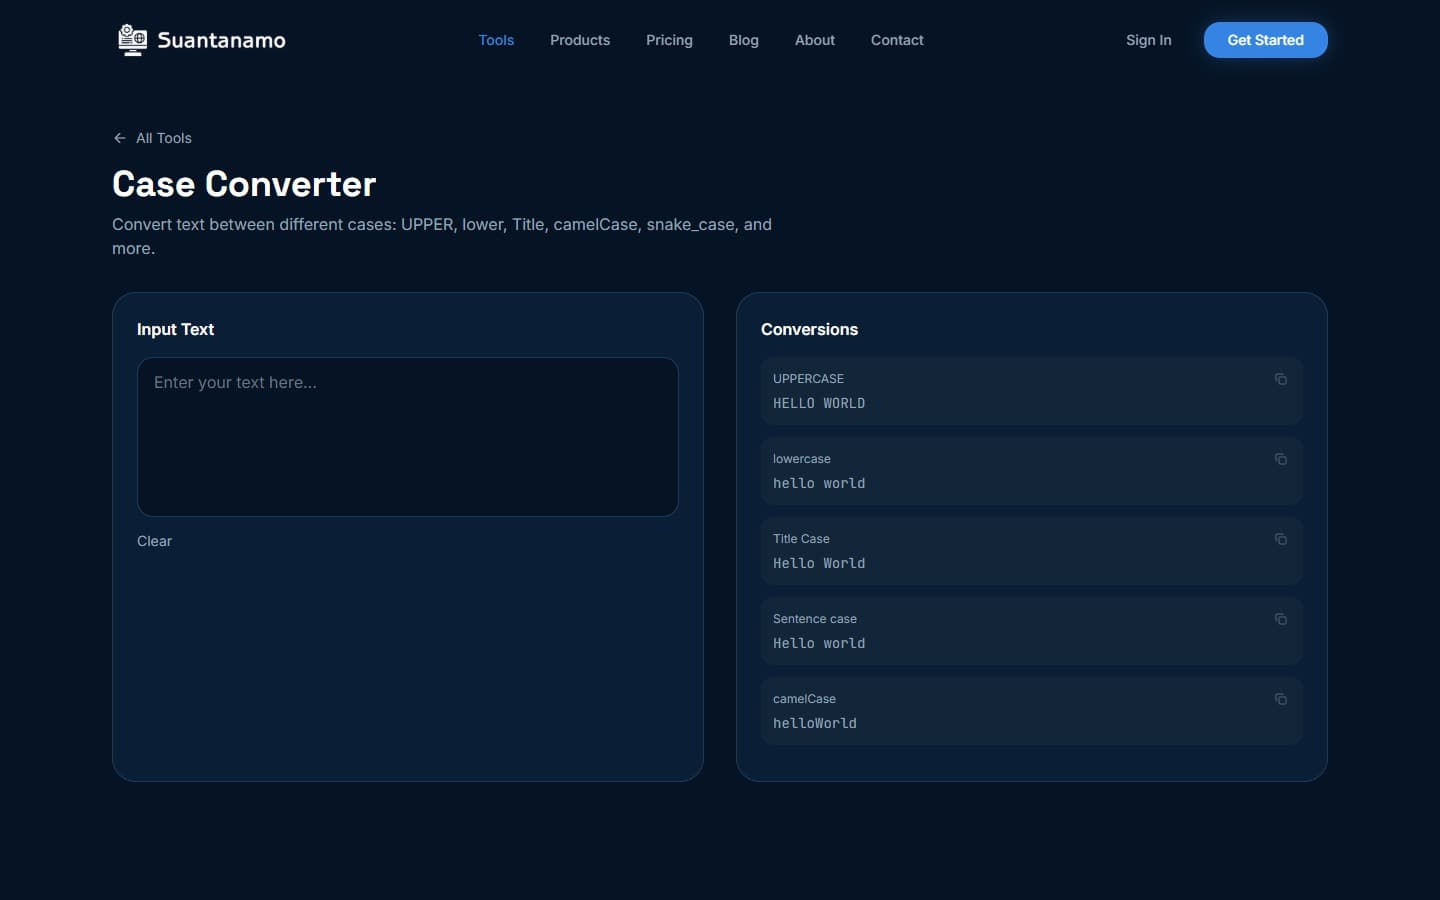Copy the lowercase conversion result
Image resolution: width=1440 pixels, height=900 pixels.
(1281, 459)
